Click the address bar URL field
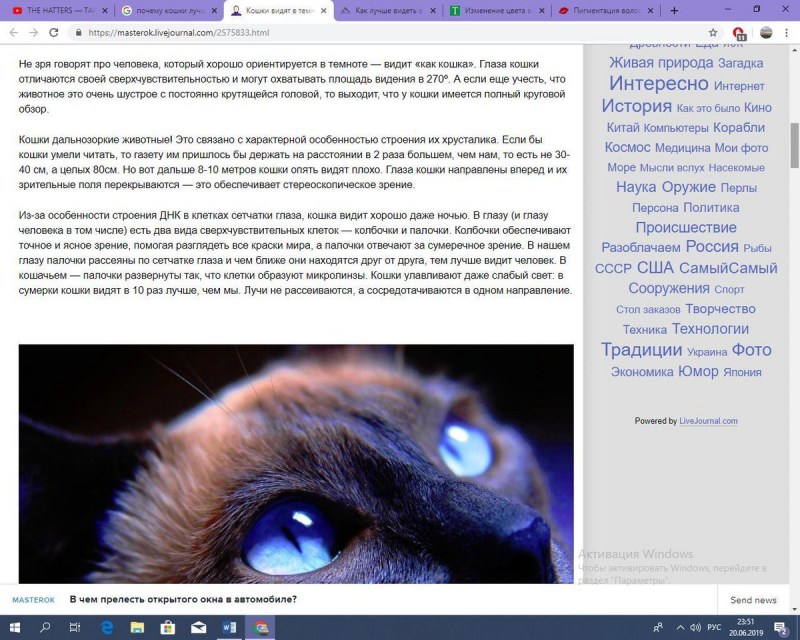Screen dimensions: 800x640 coord(388,33)
